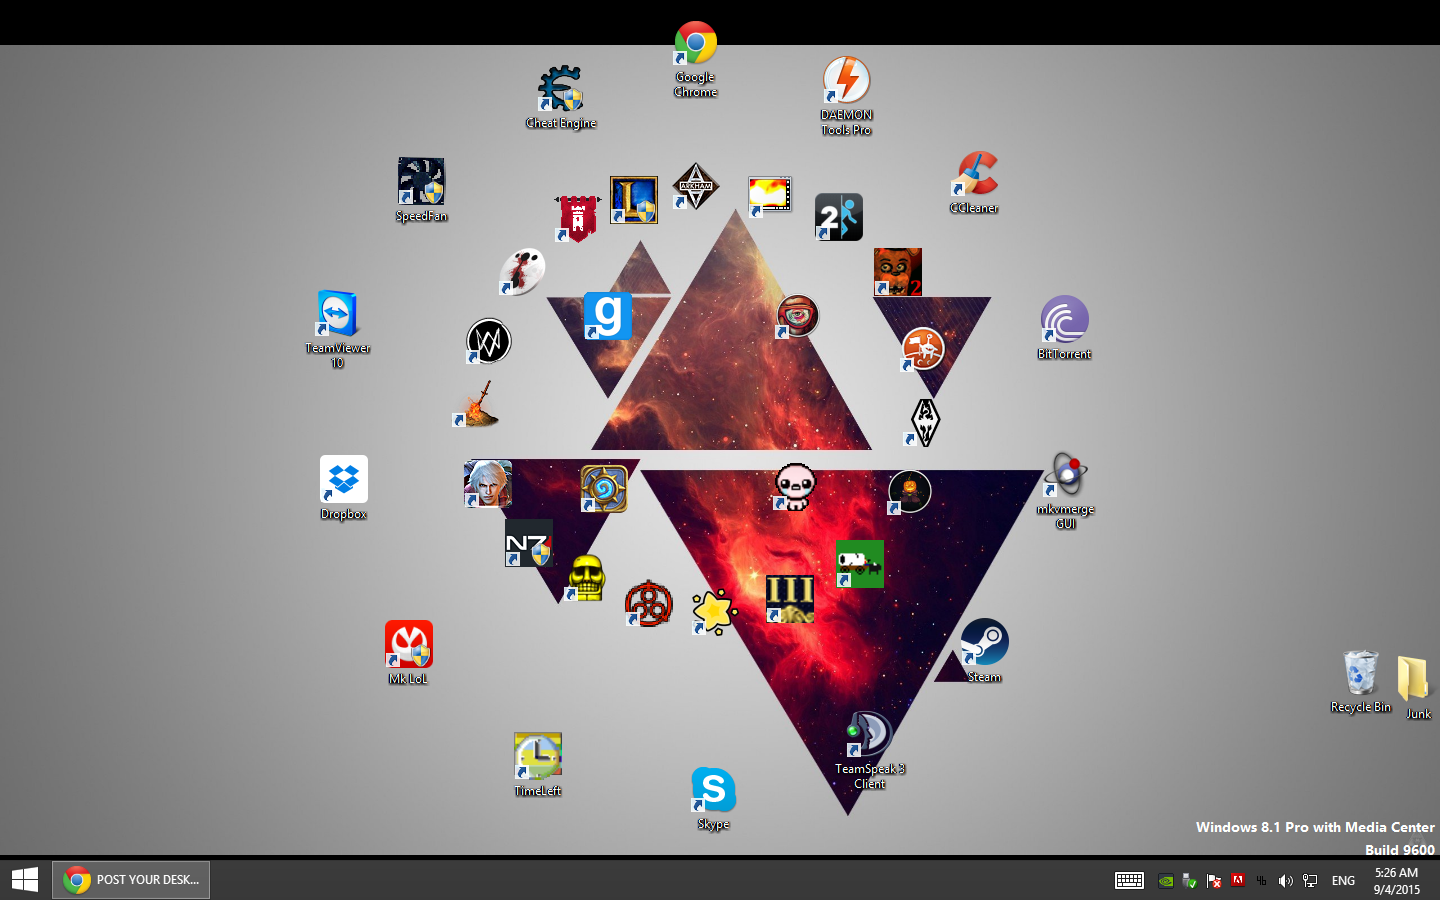Select the DAEMON Tools Pro icon
This screenshot has width=1440, height=900.
(x=846, y=81)
